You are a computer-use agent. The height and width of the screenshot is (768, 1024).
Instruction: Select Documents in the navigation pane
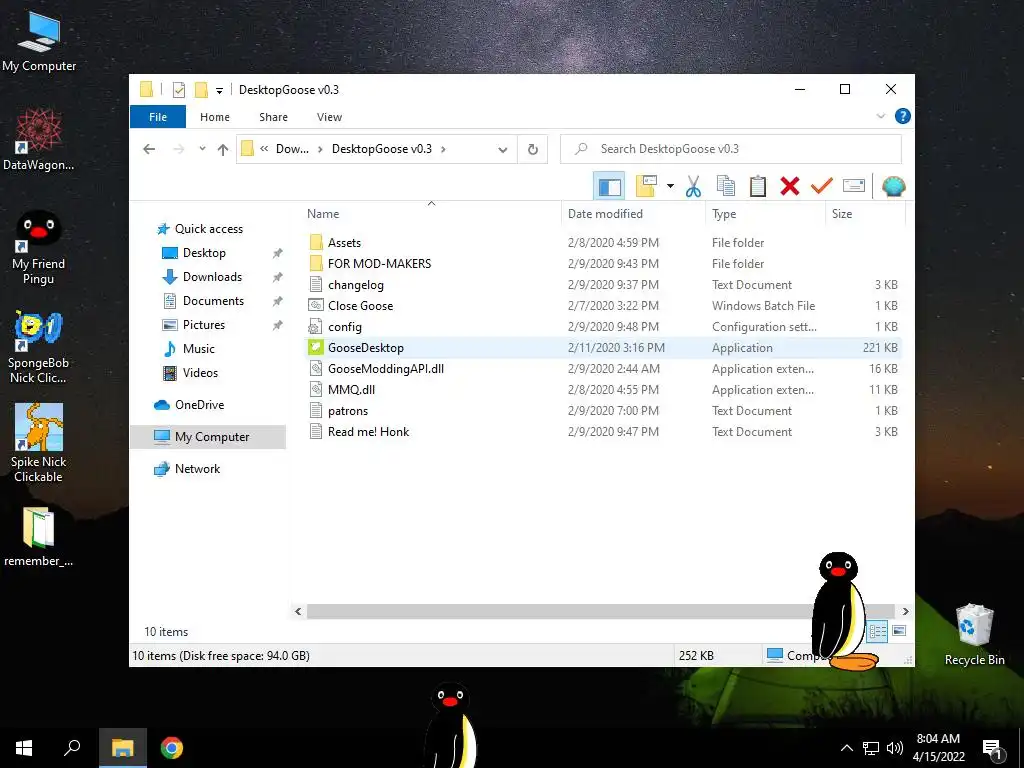pyautogui.click(x=213, y=301)
